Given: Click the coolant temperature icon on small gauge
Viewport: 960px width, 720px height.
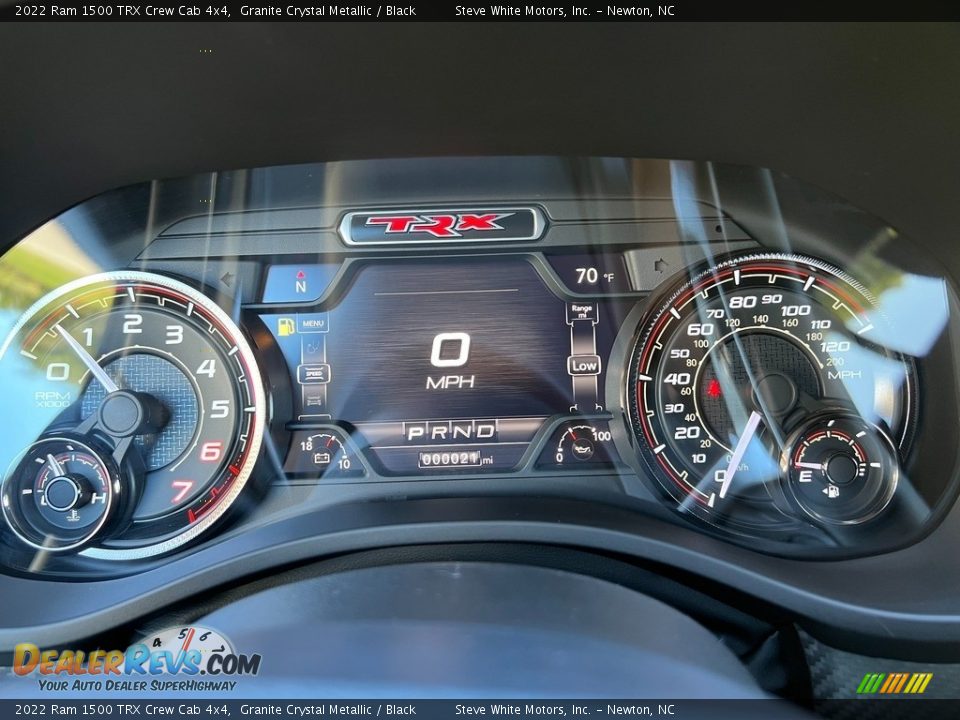Looking at the screenshot, I should (x=73, y=516).
